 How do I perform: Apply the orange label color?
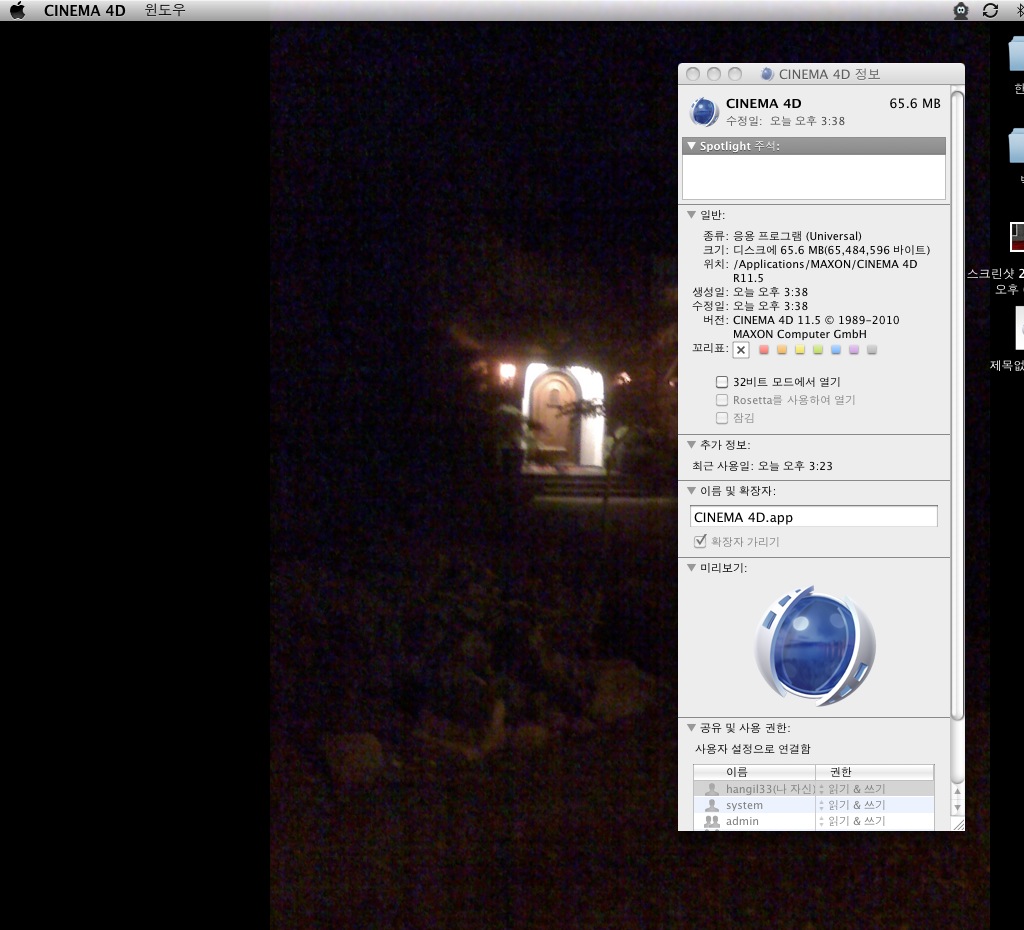(x=782, y=350)
